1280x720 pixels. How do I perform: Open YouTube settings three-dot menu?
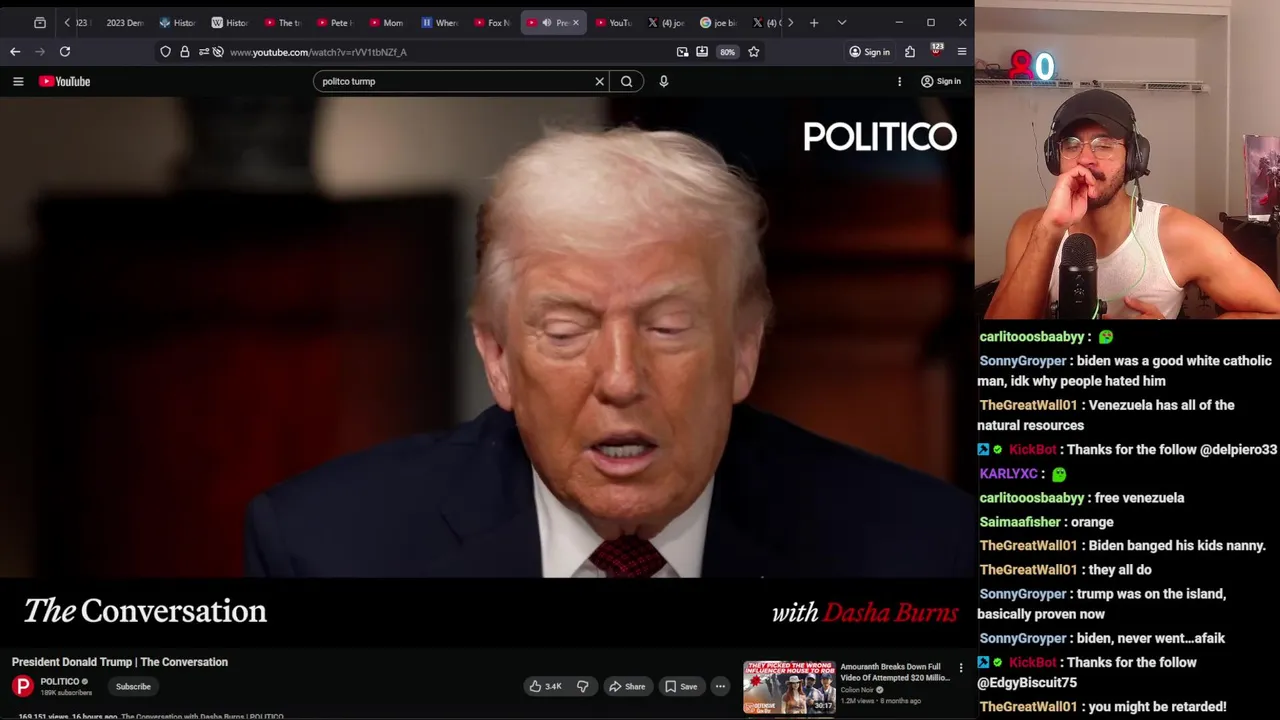[899, 81]
